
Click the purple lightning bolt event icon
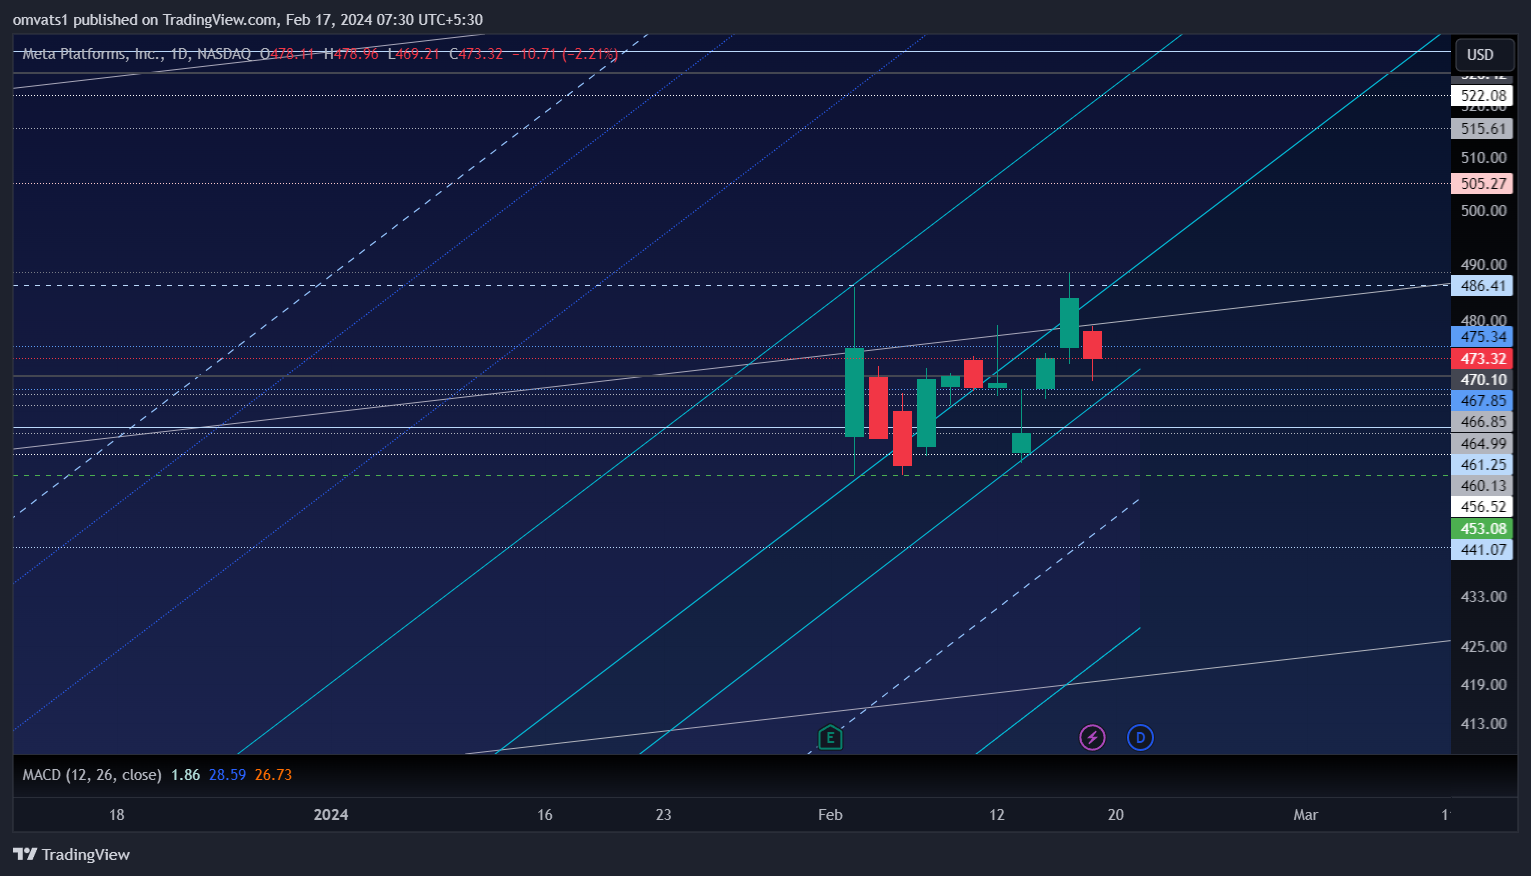(x=1092, y=738)
